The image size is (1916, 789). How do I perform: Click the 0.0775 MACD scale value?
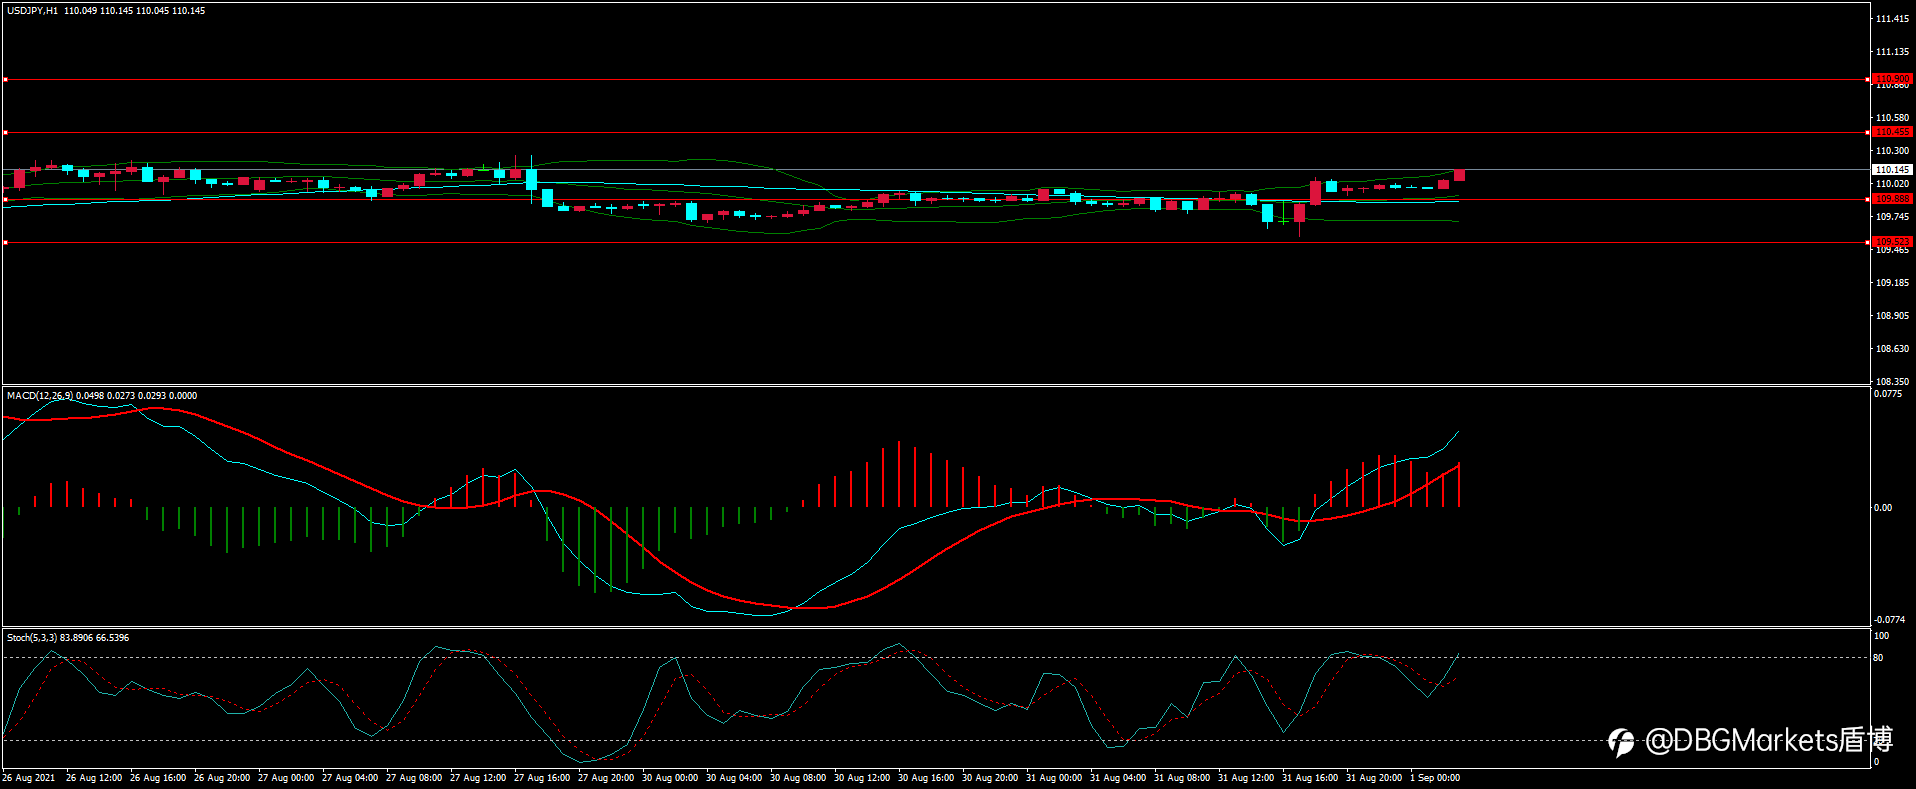pos(1888,394)
